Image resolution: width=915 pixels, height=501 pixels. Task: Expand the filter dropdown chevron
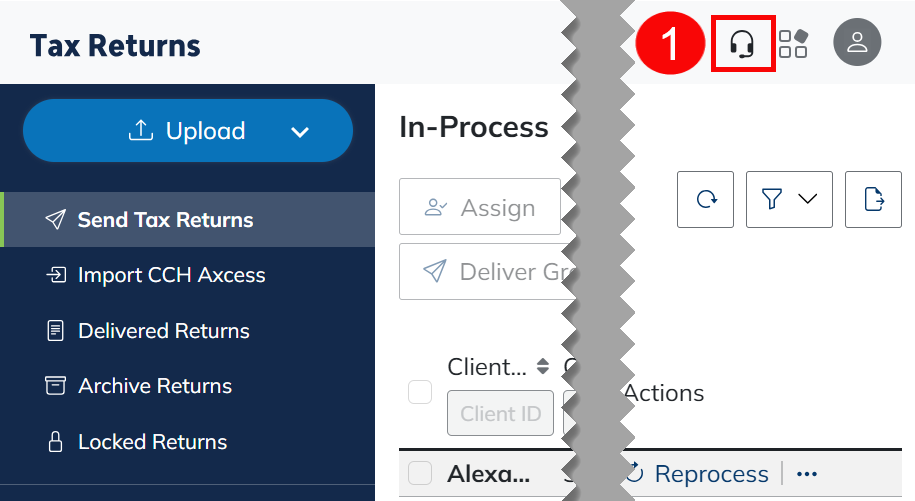[x=808, y=199]
